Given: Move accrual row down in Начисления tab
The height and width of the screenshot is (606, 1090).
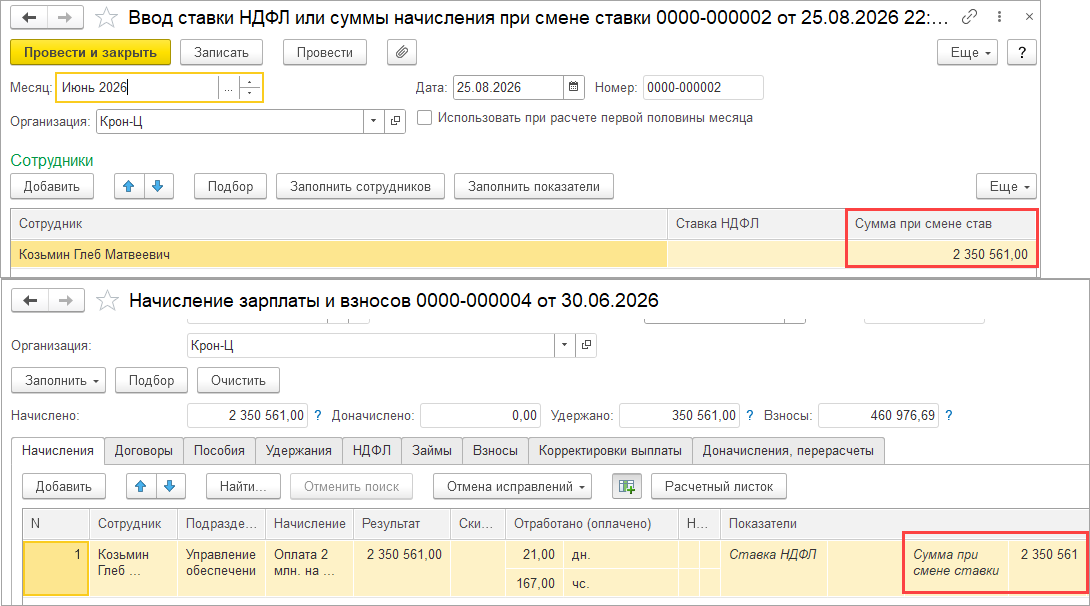Looking at the screenshot, I should (x=170, y=486).
